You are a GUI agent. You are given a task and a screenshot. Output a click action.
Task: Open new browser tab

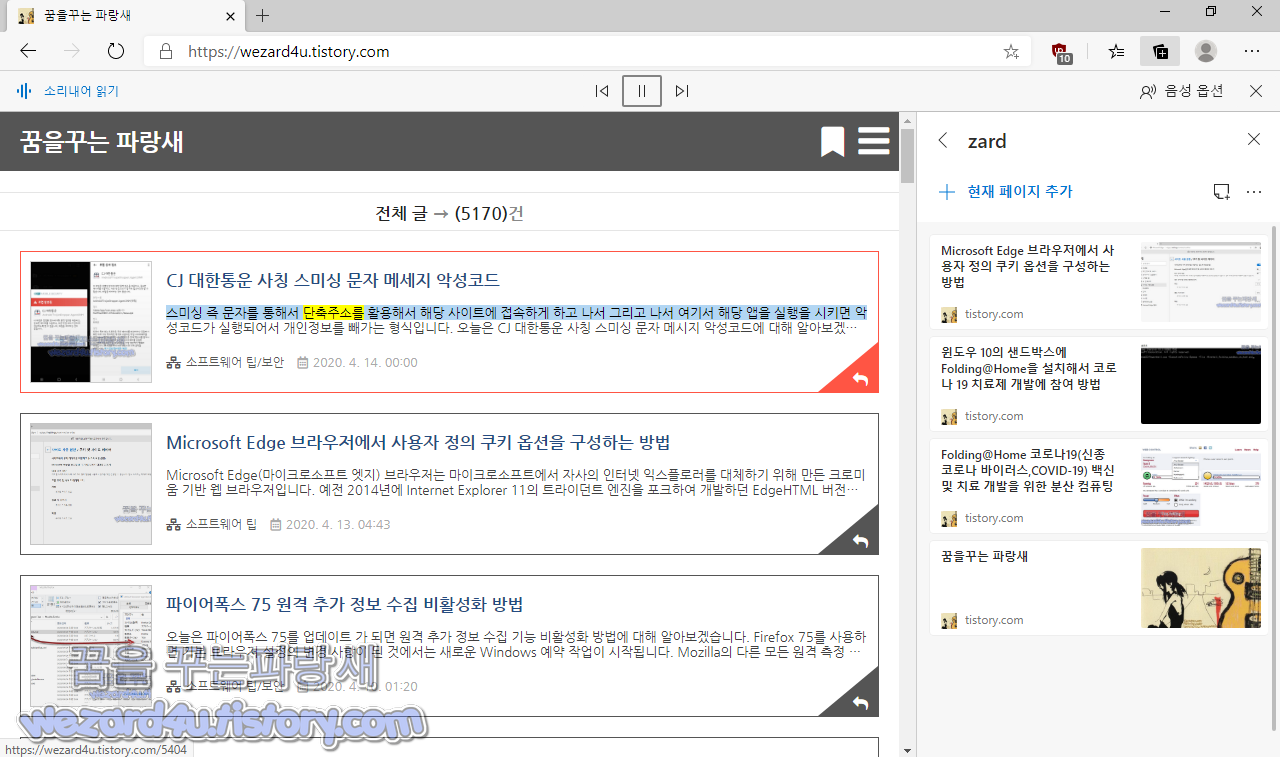262,16
